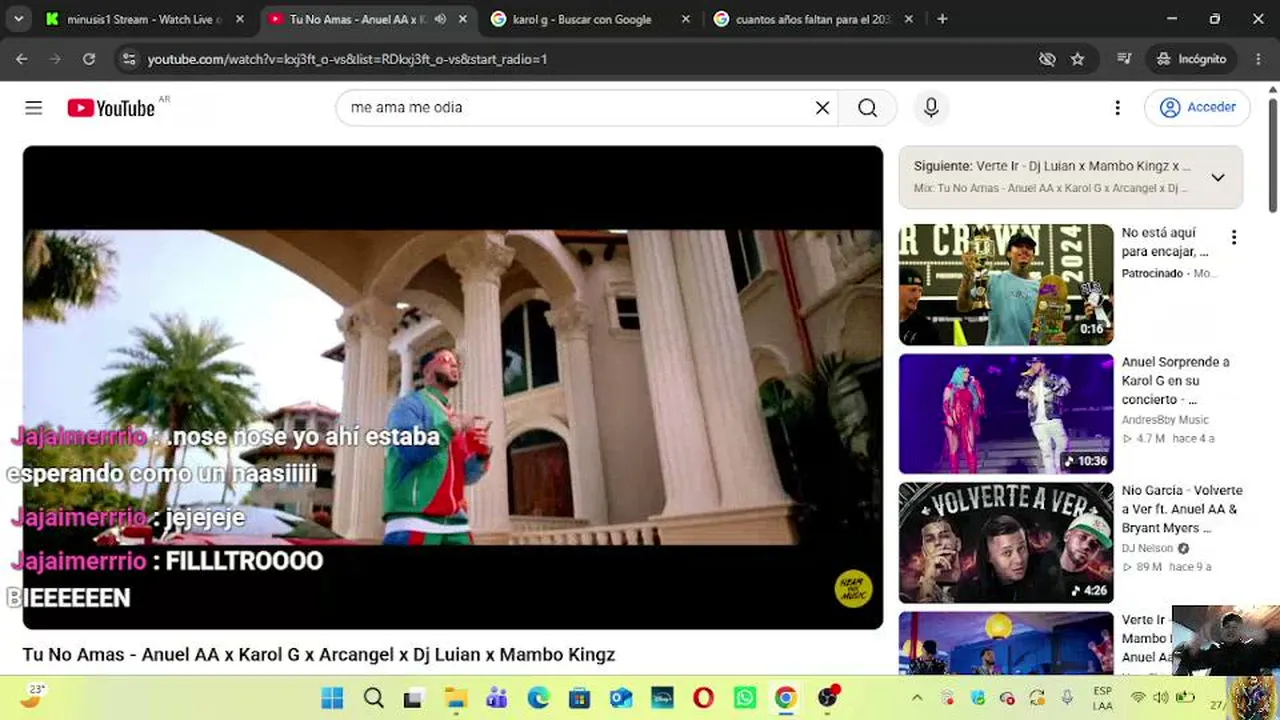Screen dimensions: 1280x720
Task: Open the Chrome three-dot menu
Action: coord(1259,59)
